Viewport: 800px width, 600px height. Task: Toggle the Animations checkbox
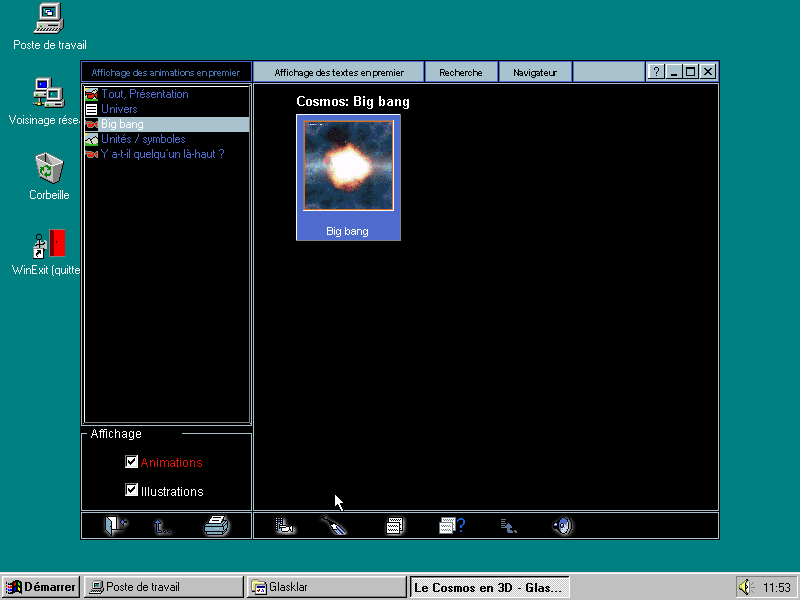pyautogui.click(x=131, y=462)
